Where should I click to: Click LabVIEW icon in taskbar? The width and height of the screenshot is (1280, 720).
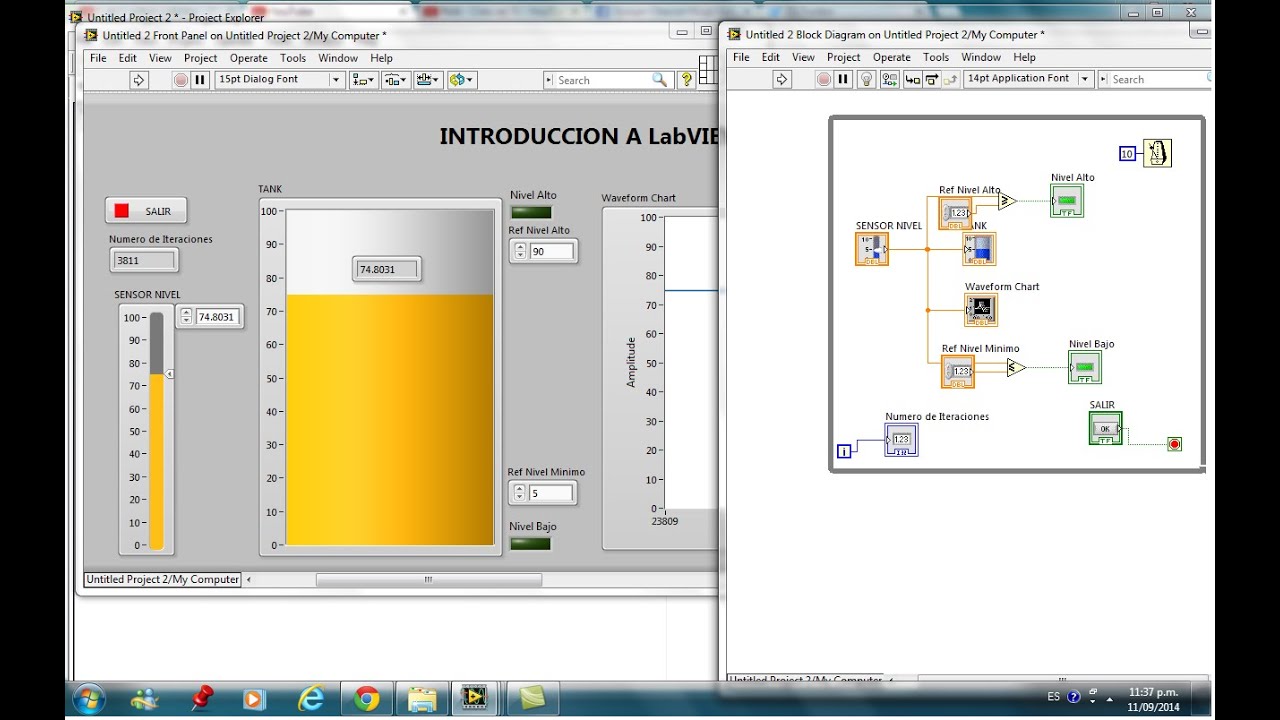tap(475, 699)
